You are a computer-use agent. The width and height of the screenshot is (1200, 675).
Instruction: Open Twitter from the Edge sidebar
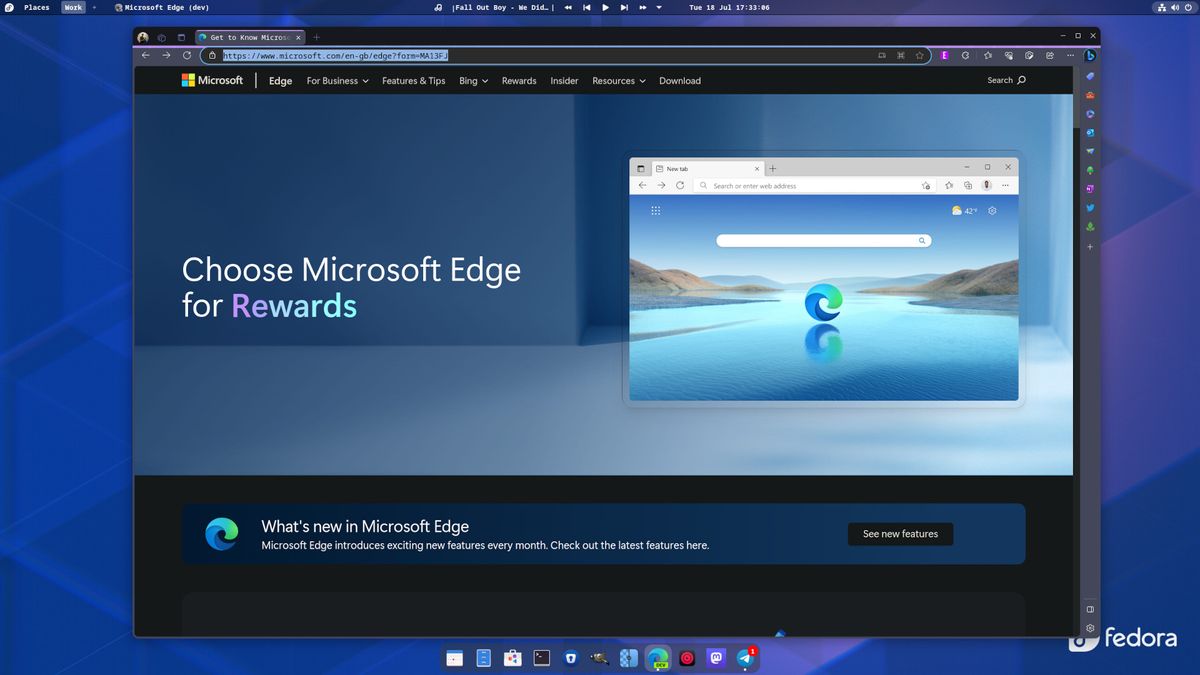(1089, 208)
